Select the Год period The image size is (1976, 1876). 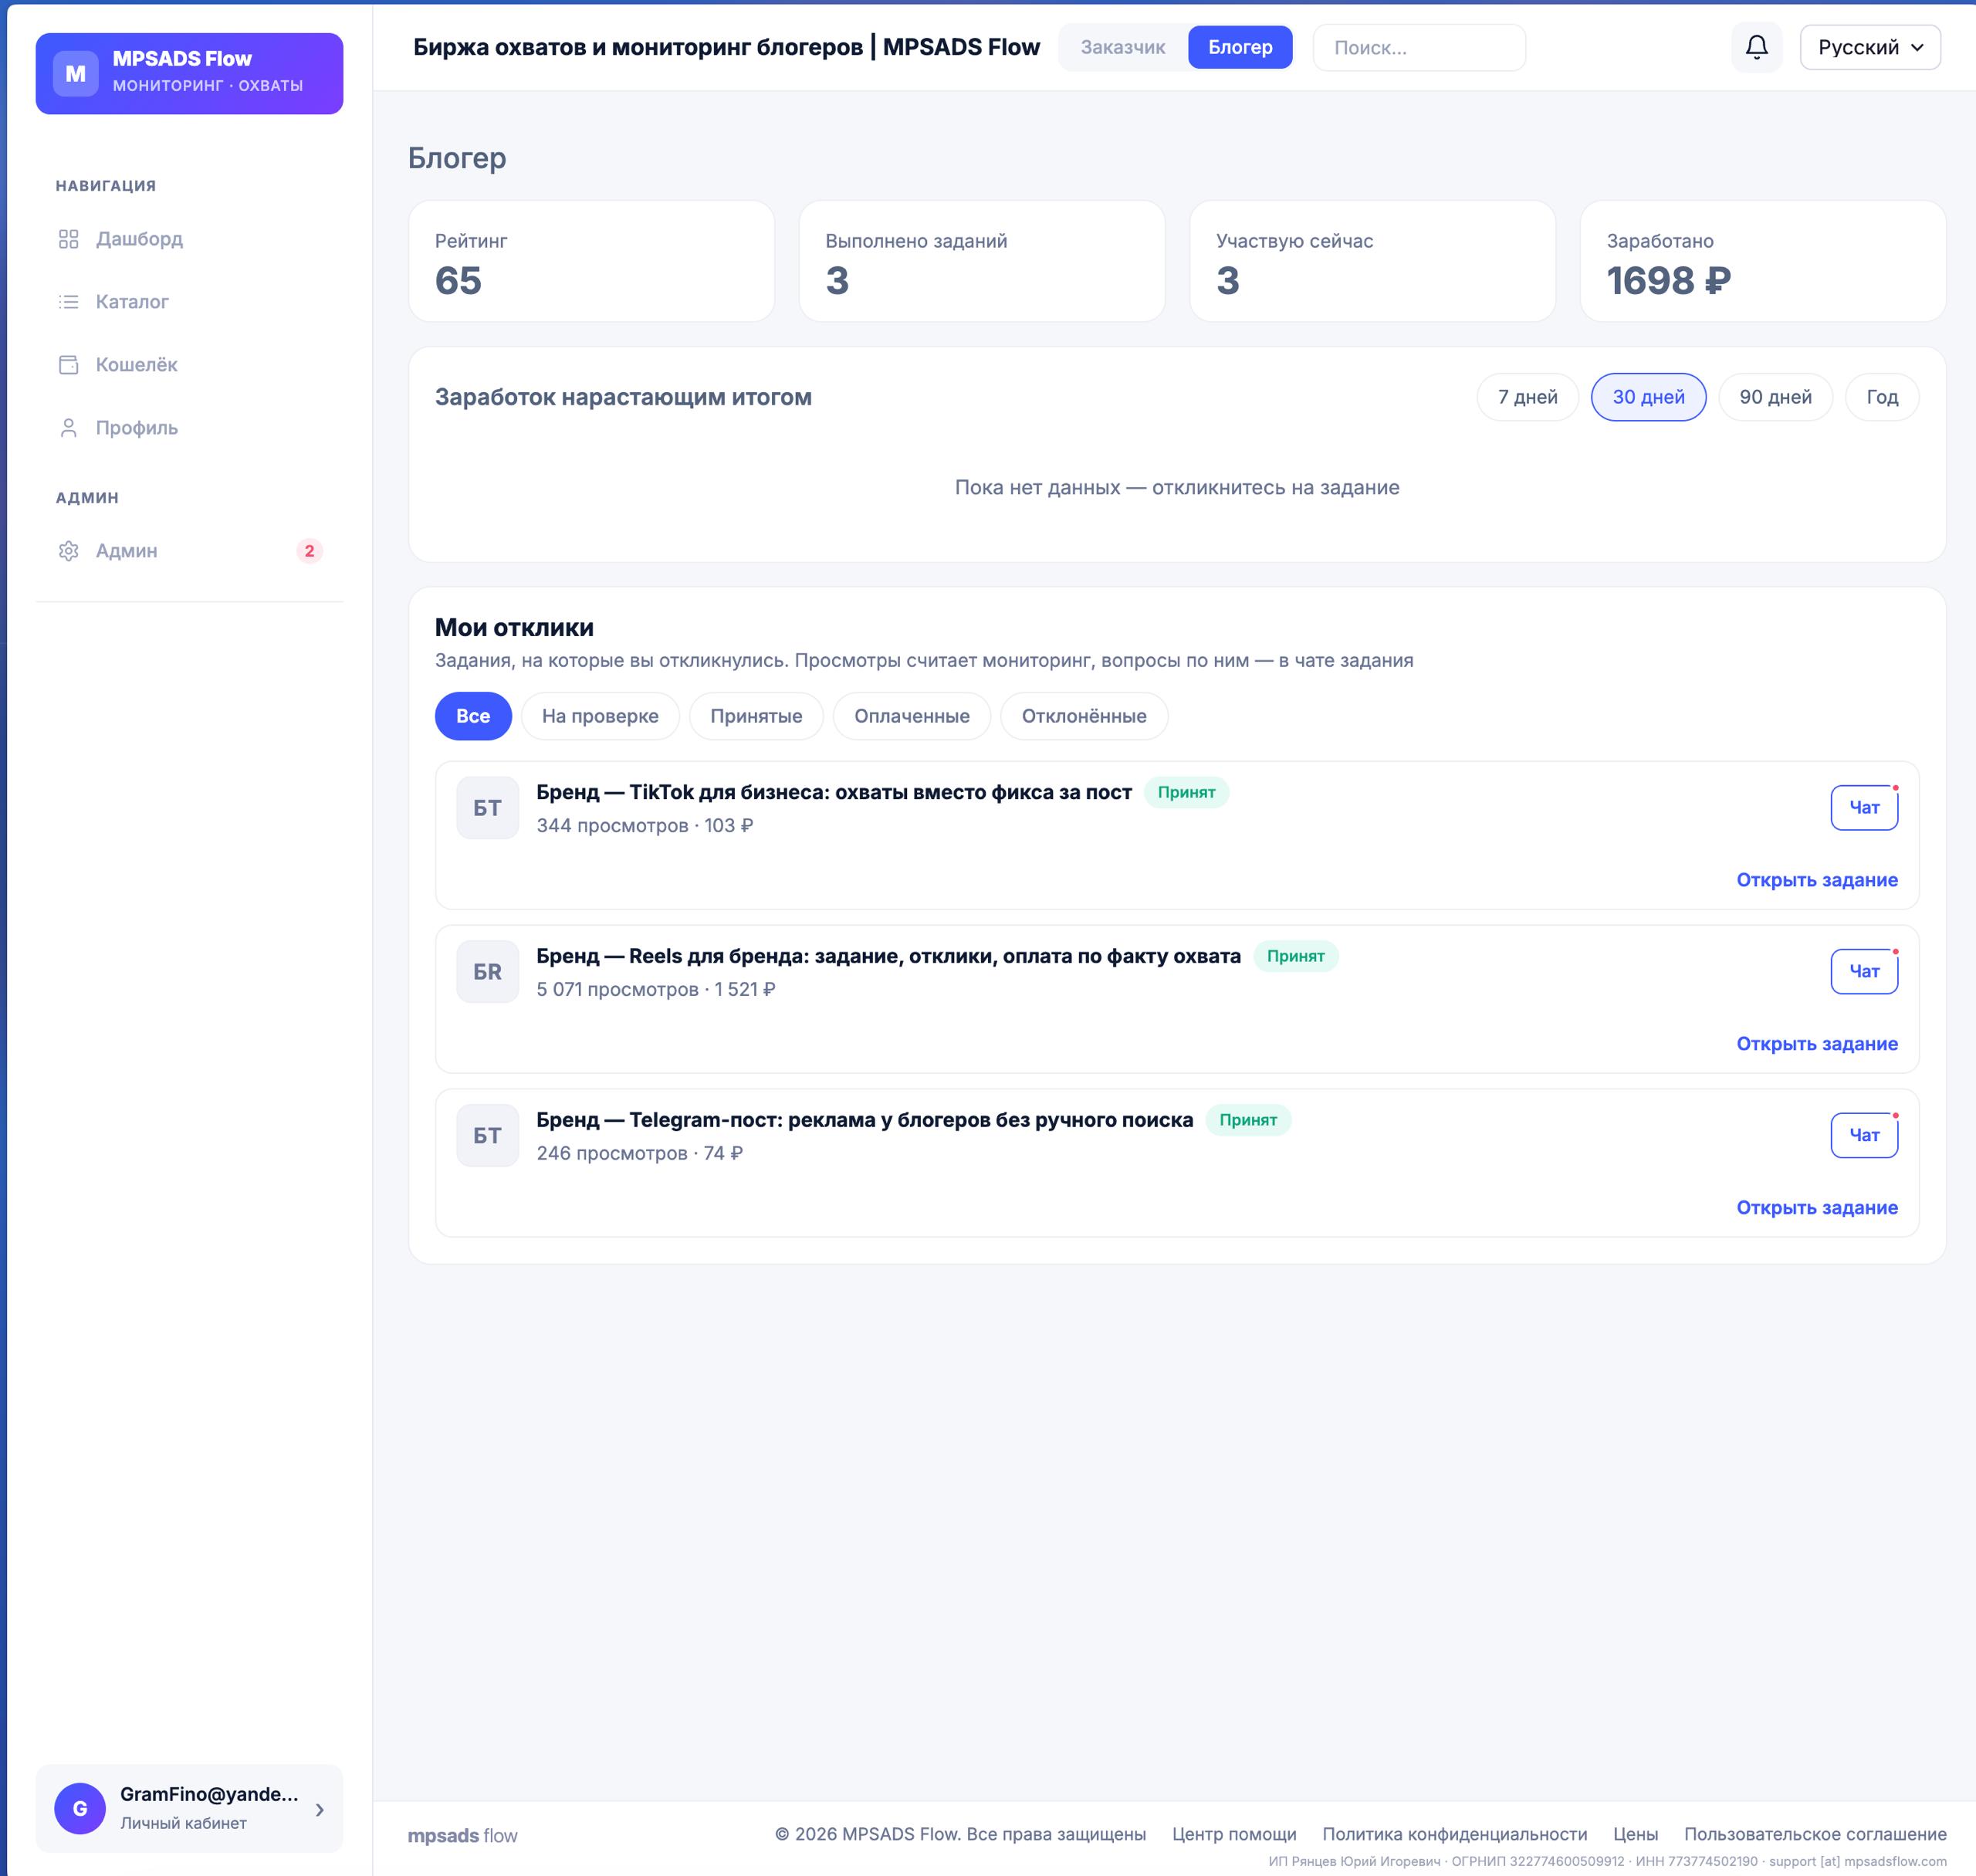click(1882, 397)
